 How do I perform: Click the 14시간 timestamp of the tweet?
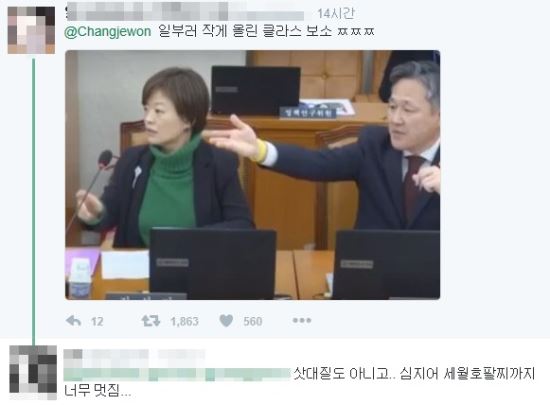tap(336, 14)
